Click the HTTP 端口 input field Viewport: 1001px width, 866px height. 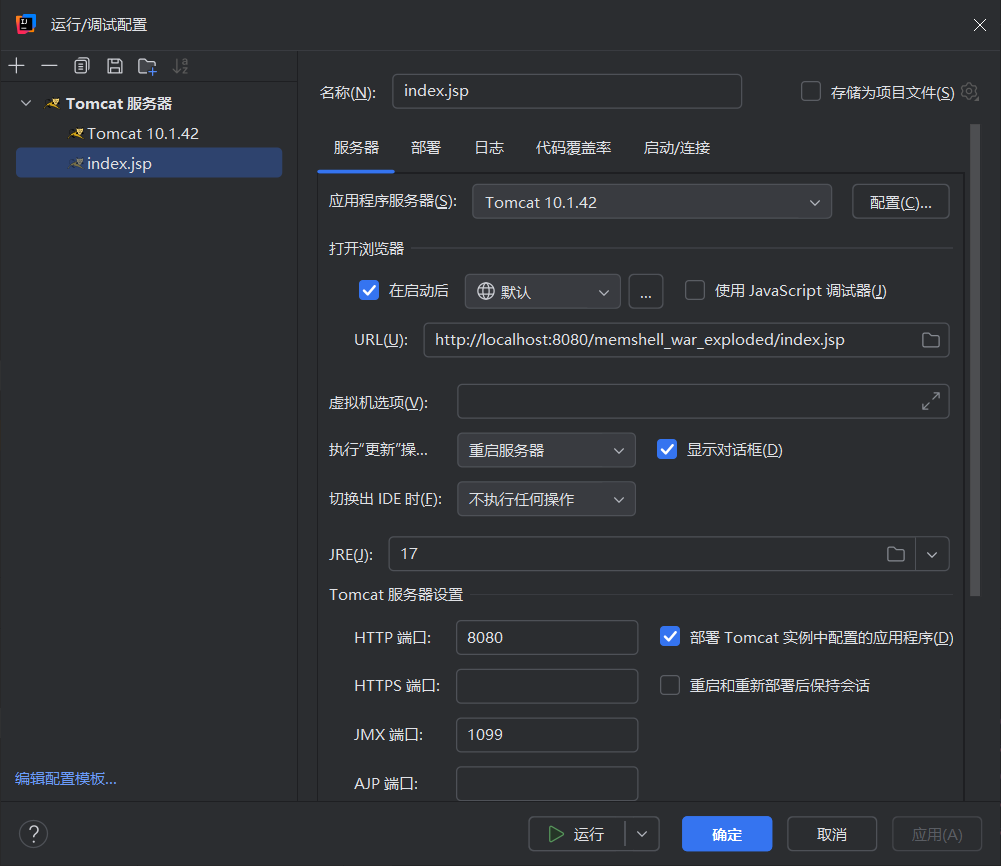click(x=546, y=637)
